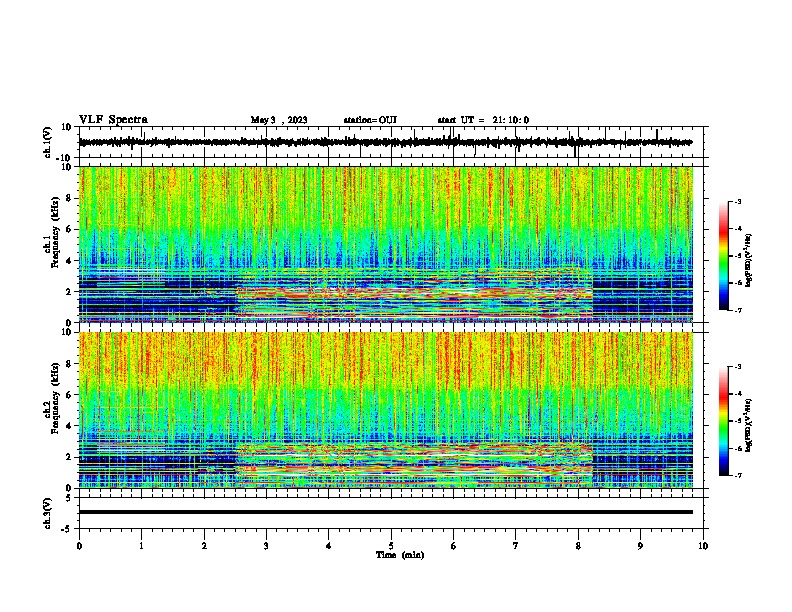
Task: Click the ch.2 "Frequency (kHz)" axis label
Action: click(55, 398)
